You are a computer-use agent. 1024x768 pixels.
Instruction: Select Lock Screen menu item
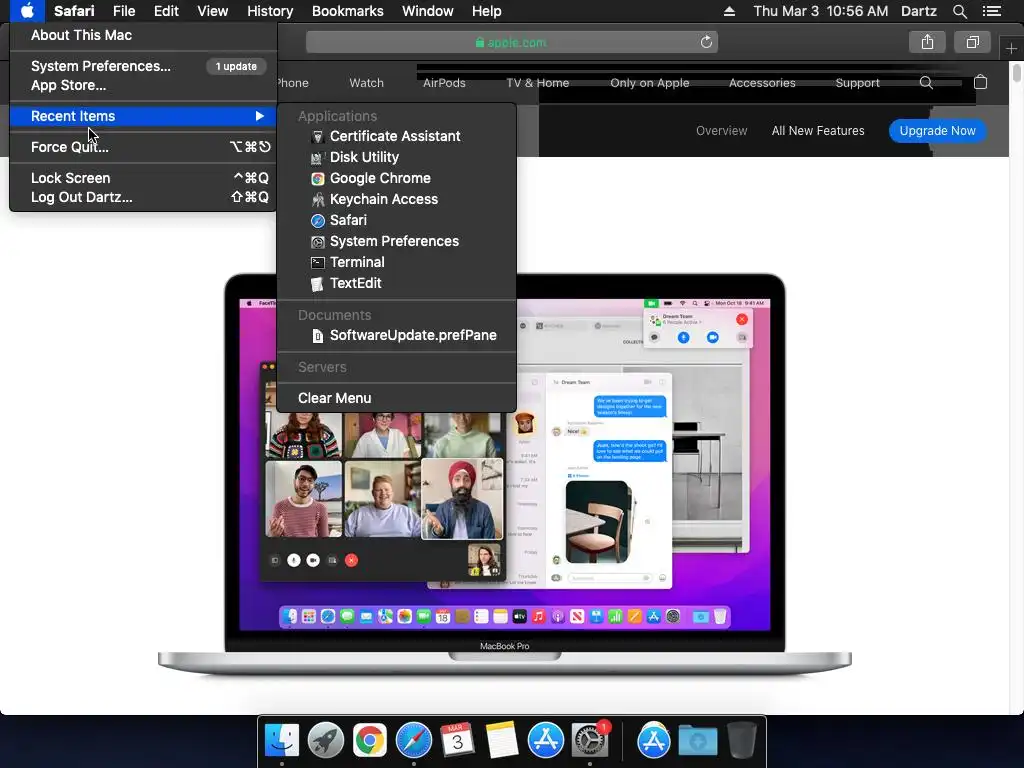pos(143,178)
